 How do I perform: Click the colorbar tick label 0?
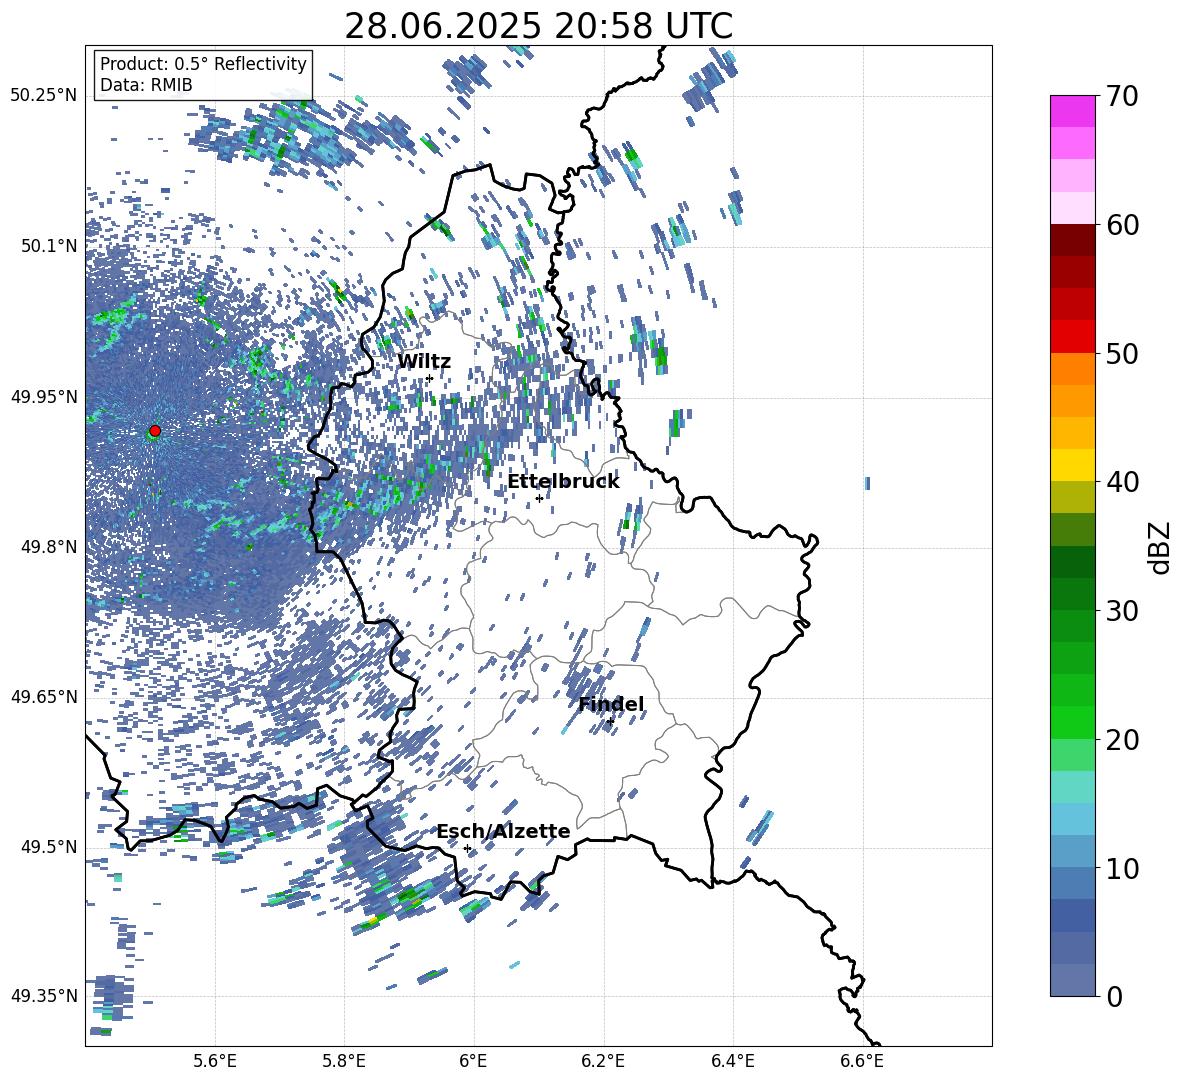click(1114, 996)
